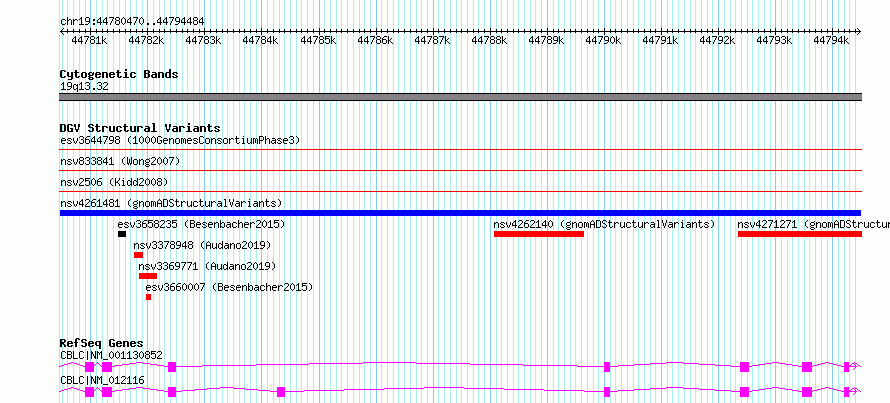
Task: Click the 44794k ruler tick label
Action: coord(832,40)
